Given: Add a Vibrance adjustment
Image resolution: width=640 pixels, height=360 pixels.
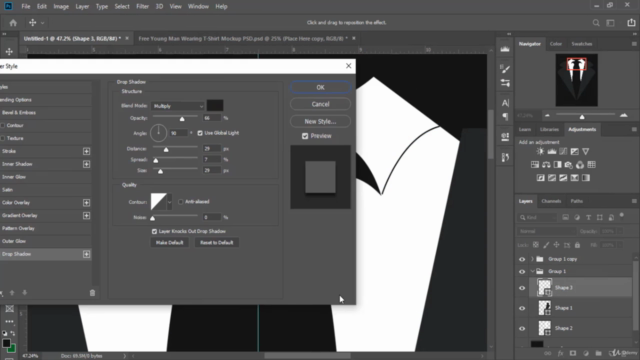Looking at the screenshot, I should pyautogui.click(x=586, y=151).
